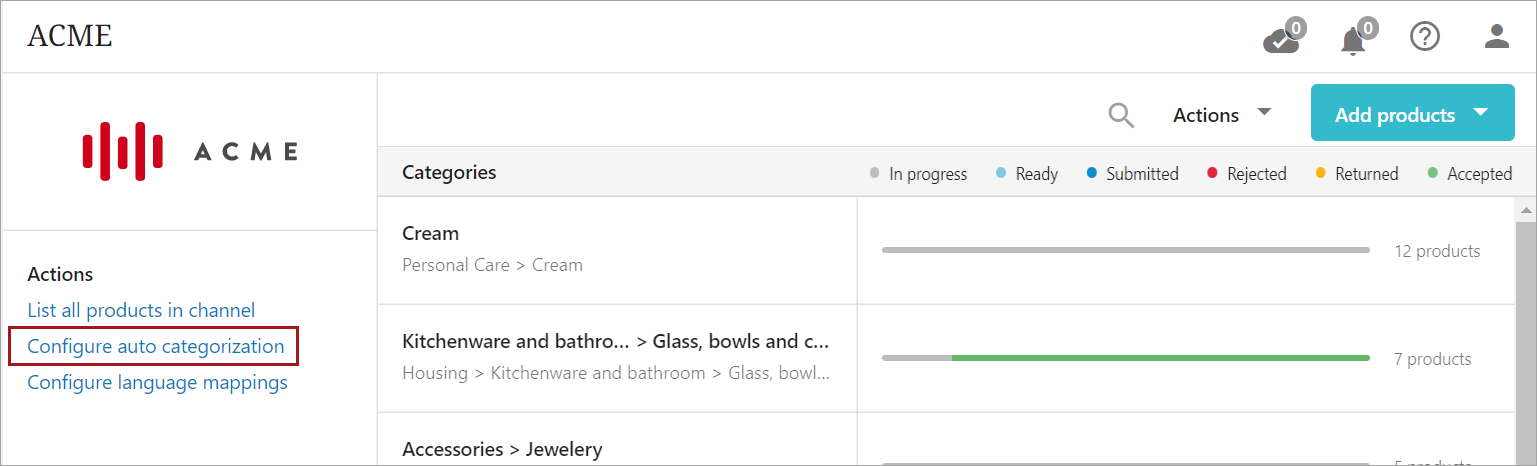Open the notifications bell
Image resolution: width=1537 pixels, height=466 pixels.
coord(1353,40)
